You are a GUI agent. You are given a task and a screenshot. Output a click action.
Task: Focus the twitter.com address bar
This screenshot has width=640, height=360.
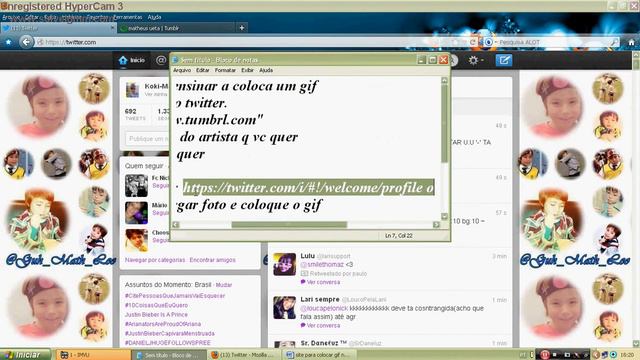coord(245,42)
